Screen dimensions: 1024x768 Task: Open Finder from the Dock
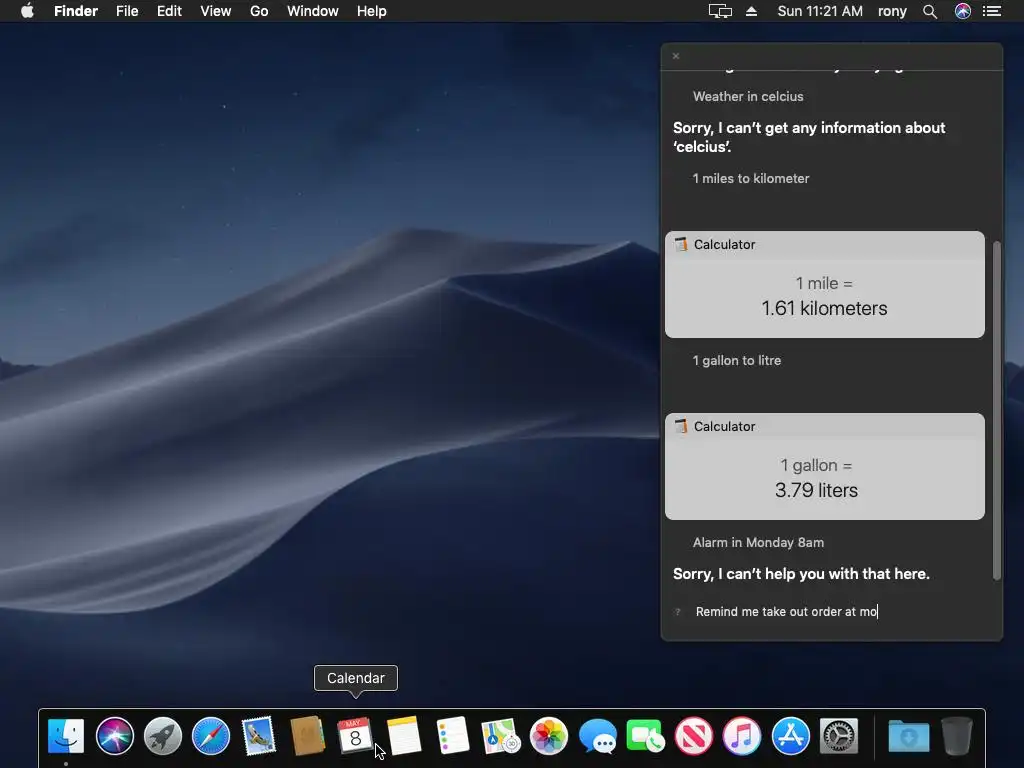click(x=66, y=736)
